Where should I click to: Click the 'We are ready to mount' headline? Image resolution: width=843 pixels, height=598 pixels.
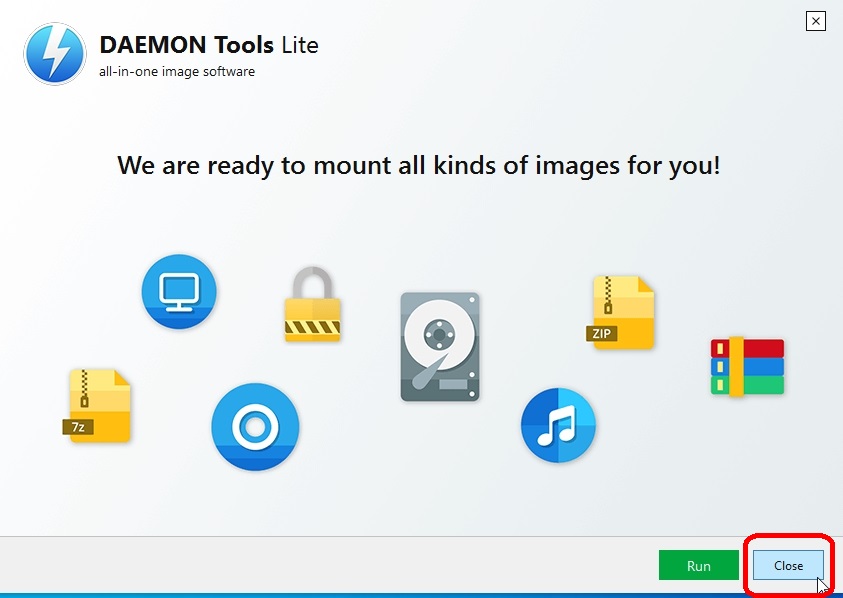coord(419,166)
